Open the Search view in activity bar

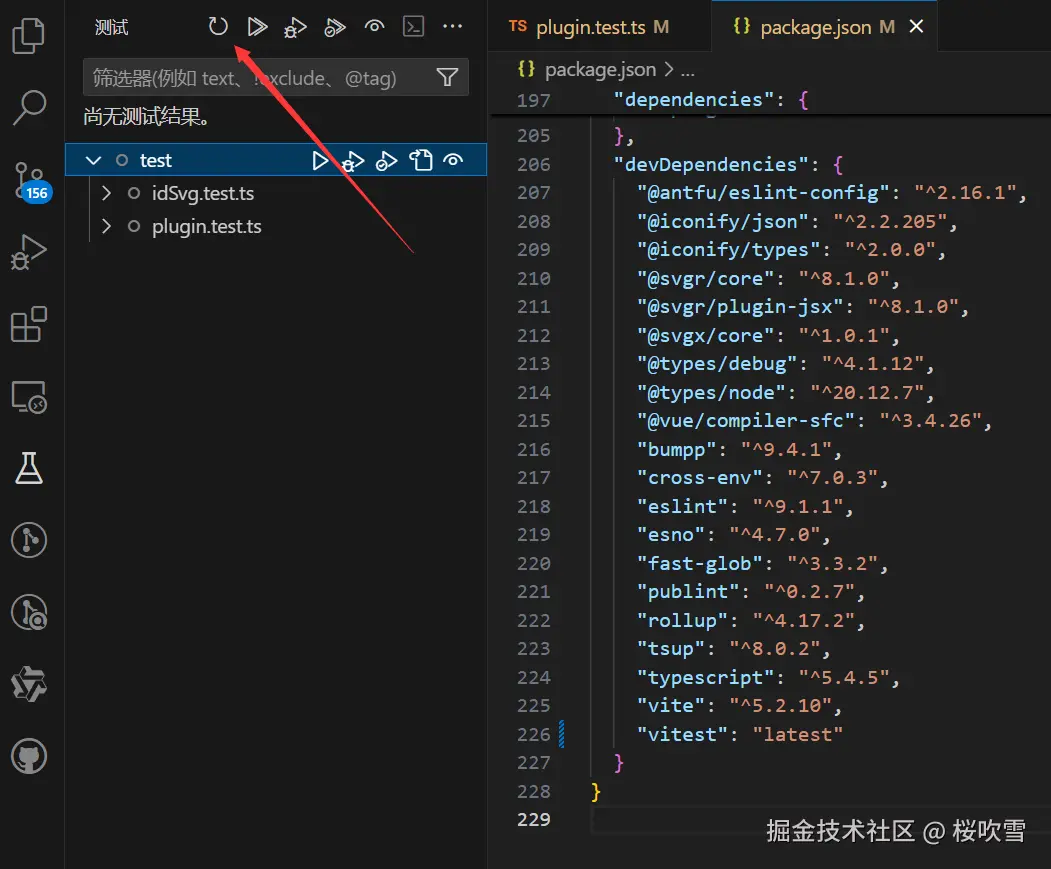pos(29,107)
